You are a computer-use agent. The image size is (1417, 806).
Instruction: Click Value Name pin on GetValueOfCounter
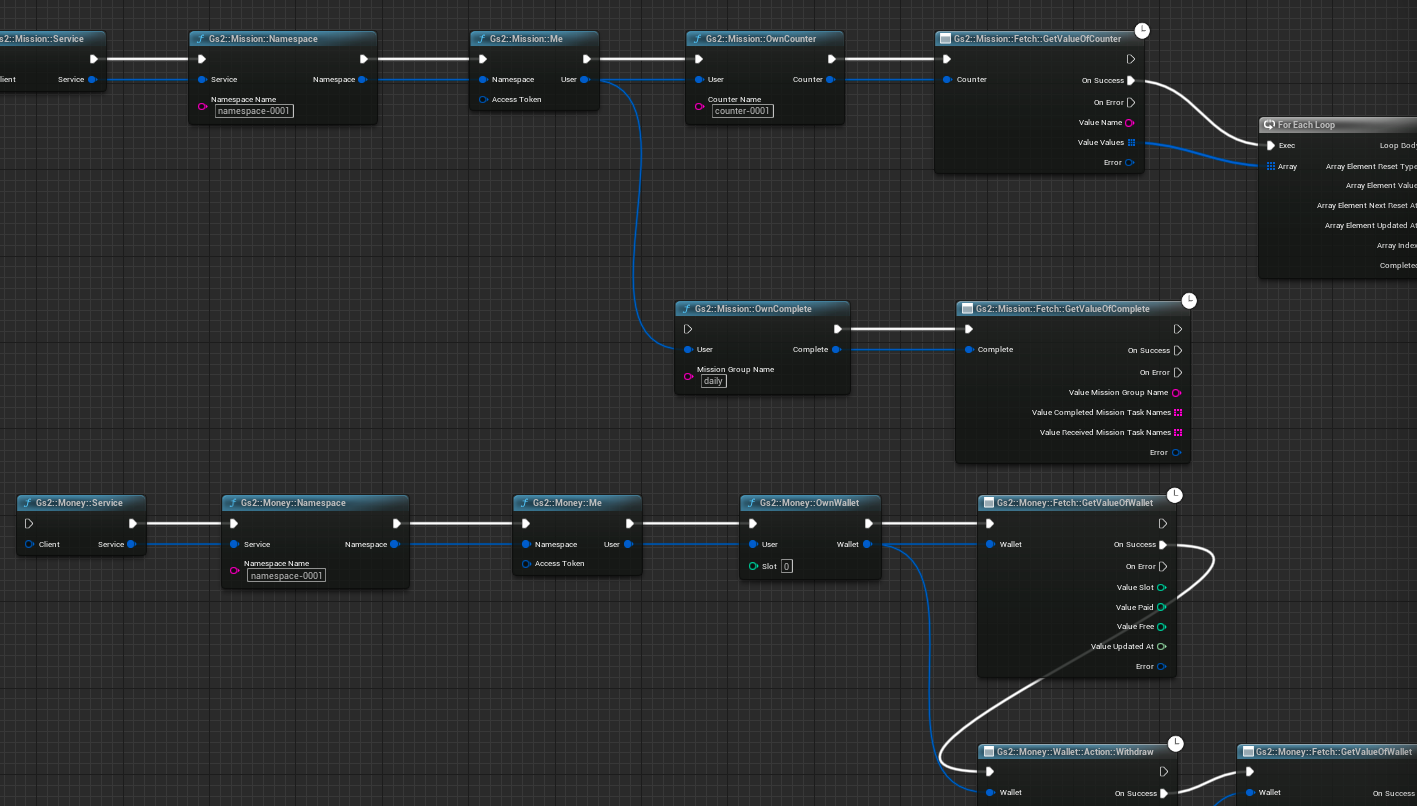(x=1130, y=123)
